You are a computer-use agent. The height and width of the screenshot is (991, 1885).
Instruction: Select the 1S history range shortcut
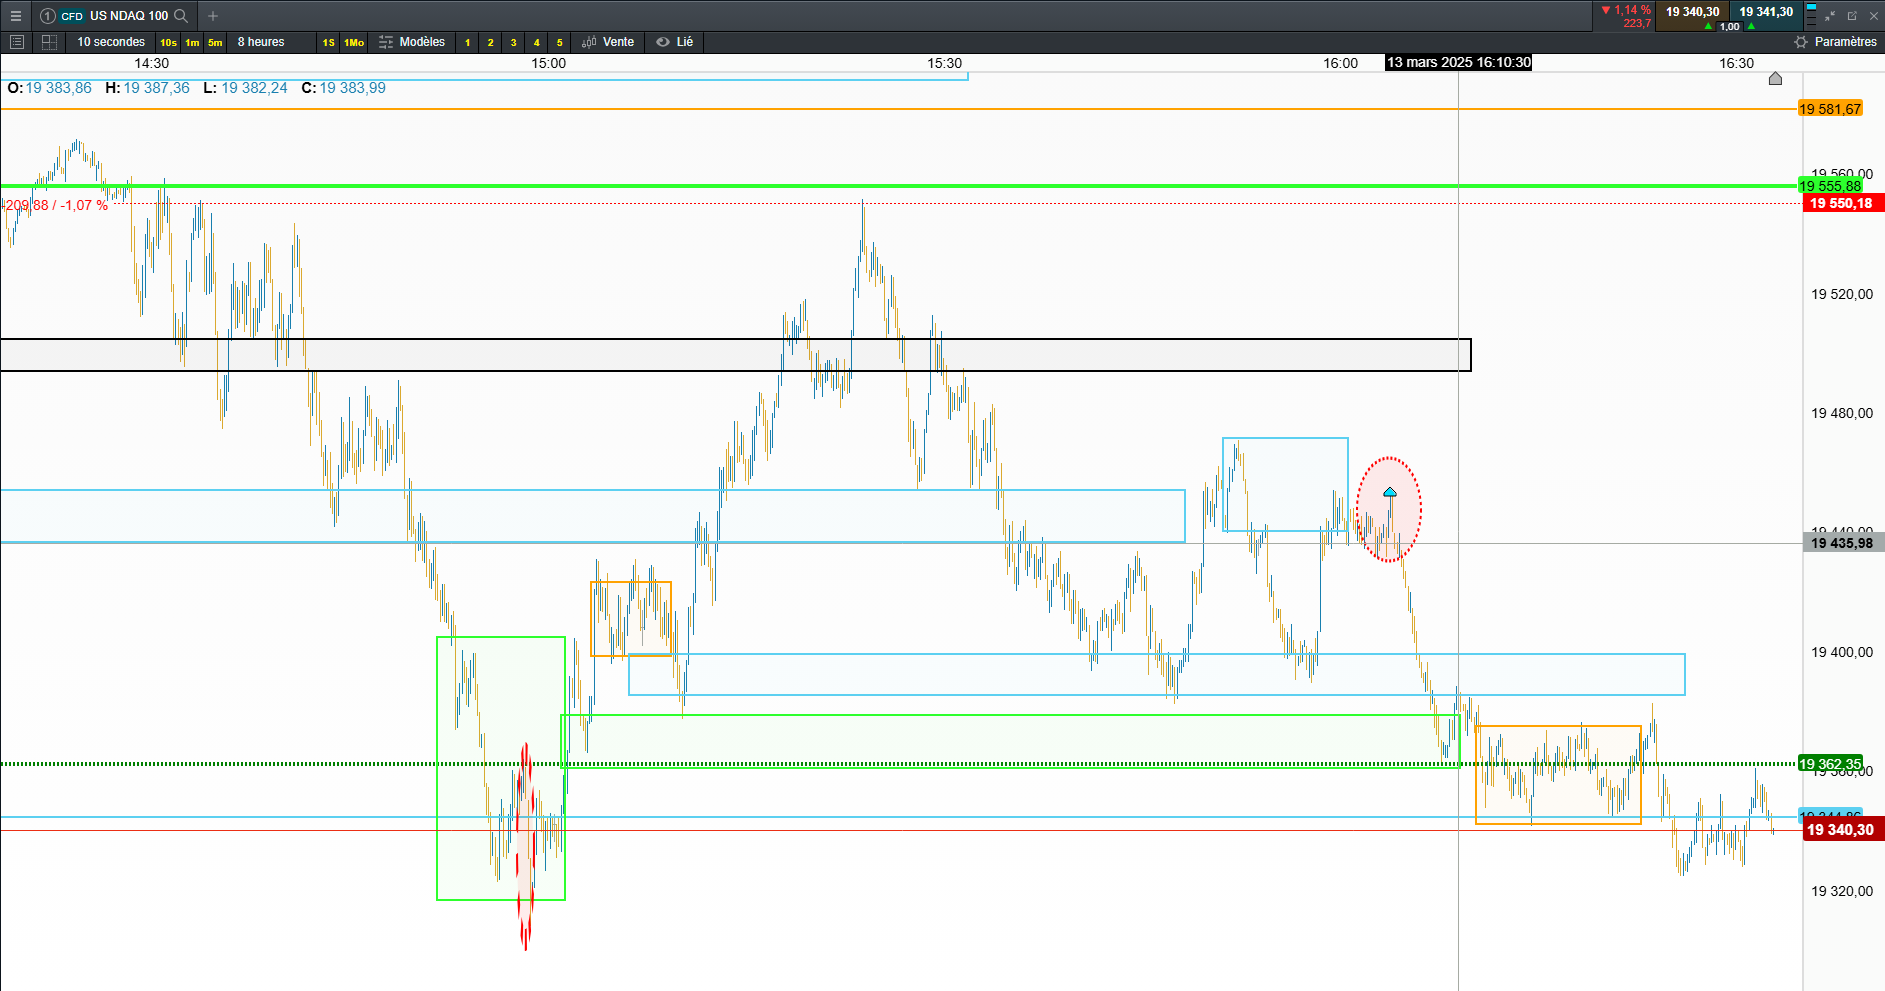[x=328, y=42]
